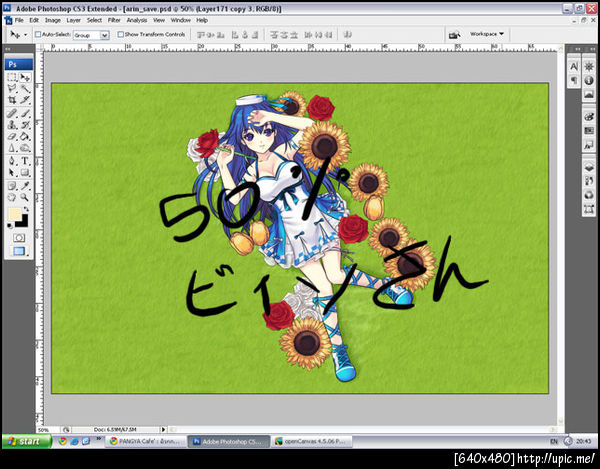Open the Paragraph panel icon
This screenshot has height=469, width=600.
pyautogui.click(x=574, y=80)
